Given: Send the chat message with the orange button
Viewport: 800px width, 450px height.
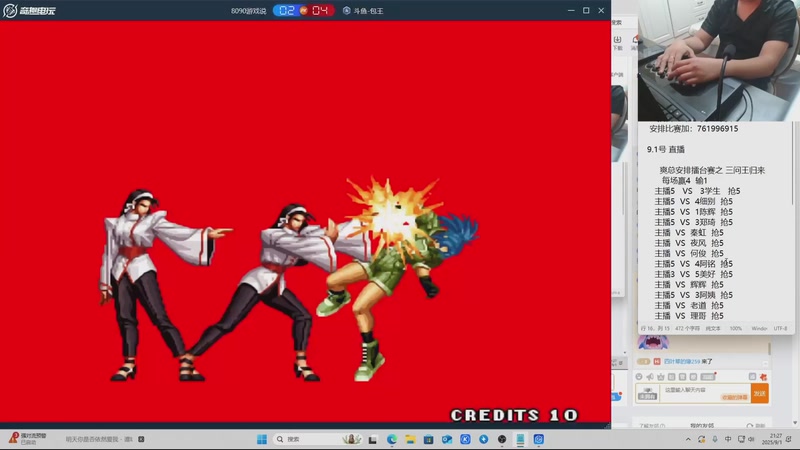Looking at the screenshot, I should pos(760,393).
